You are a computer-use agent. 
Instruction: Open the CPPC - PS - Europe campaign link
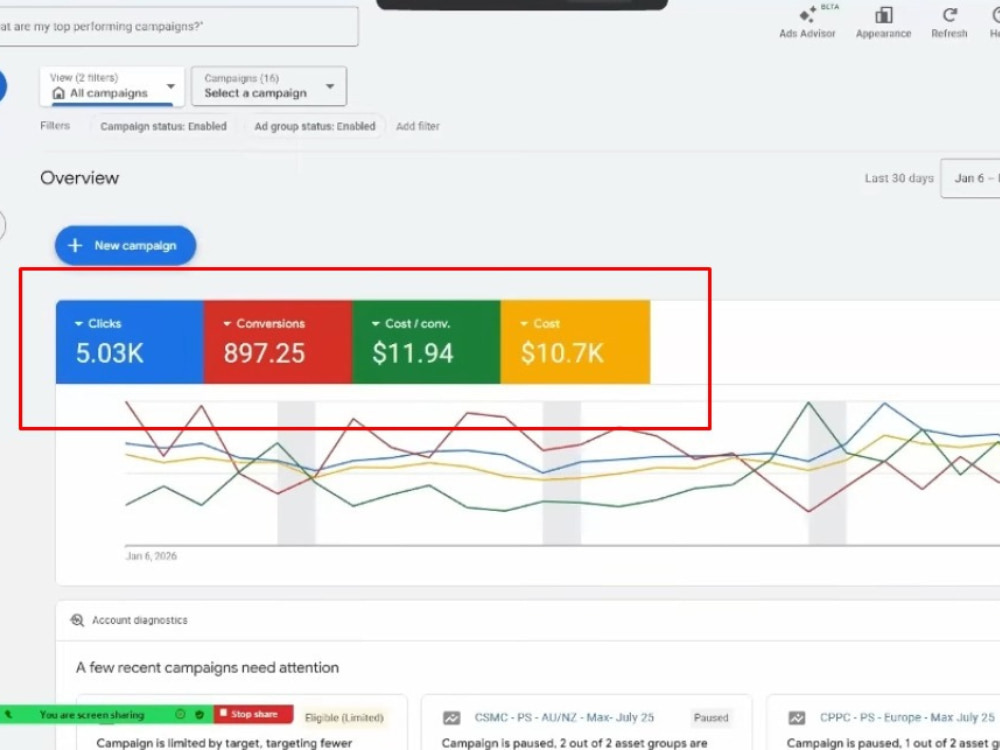(908, 717)
